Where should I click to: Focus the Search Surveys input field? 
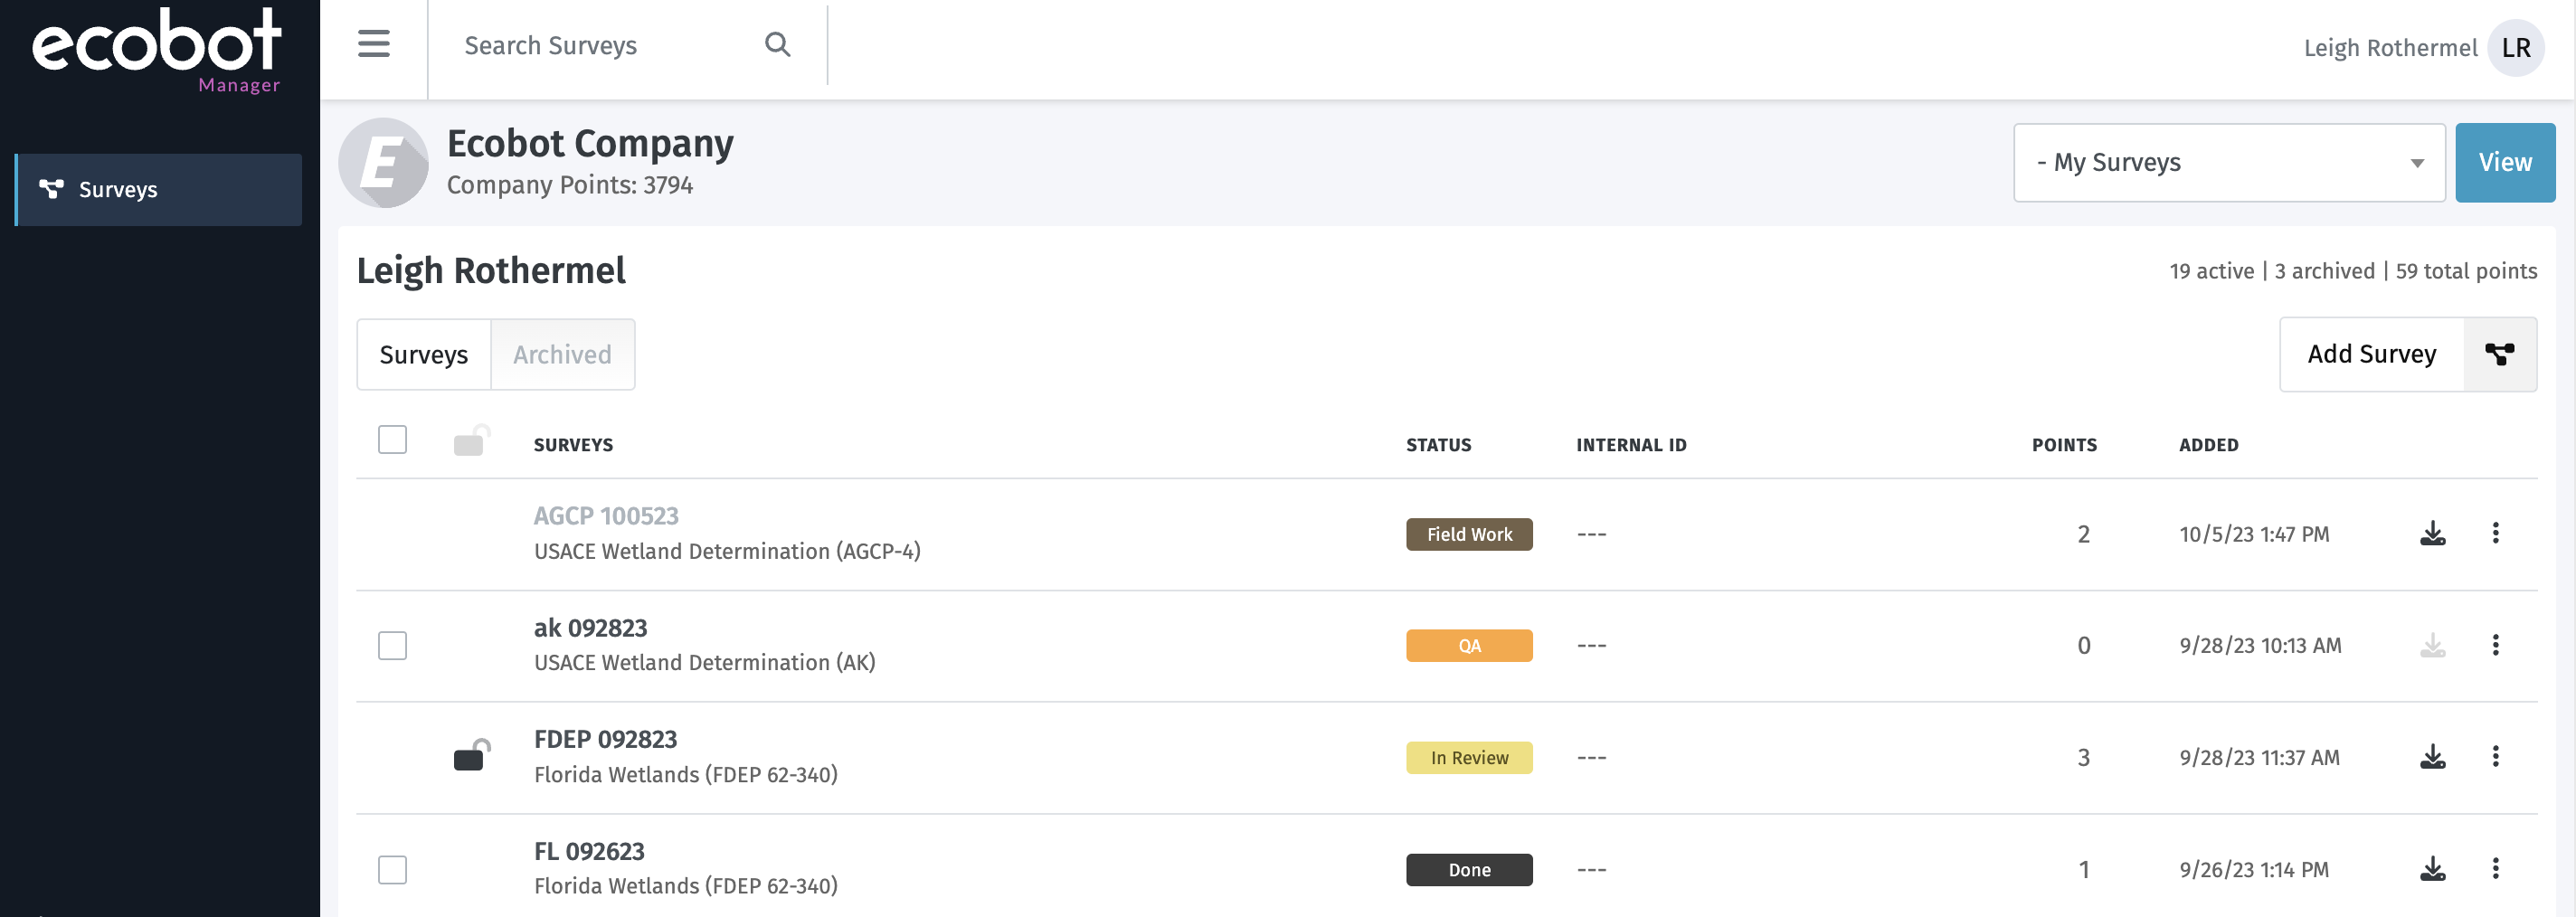coord(600,46)
